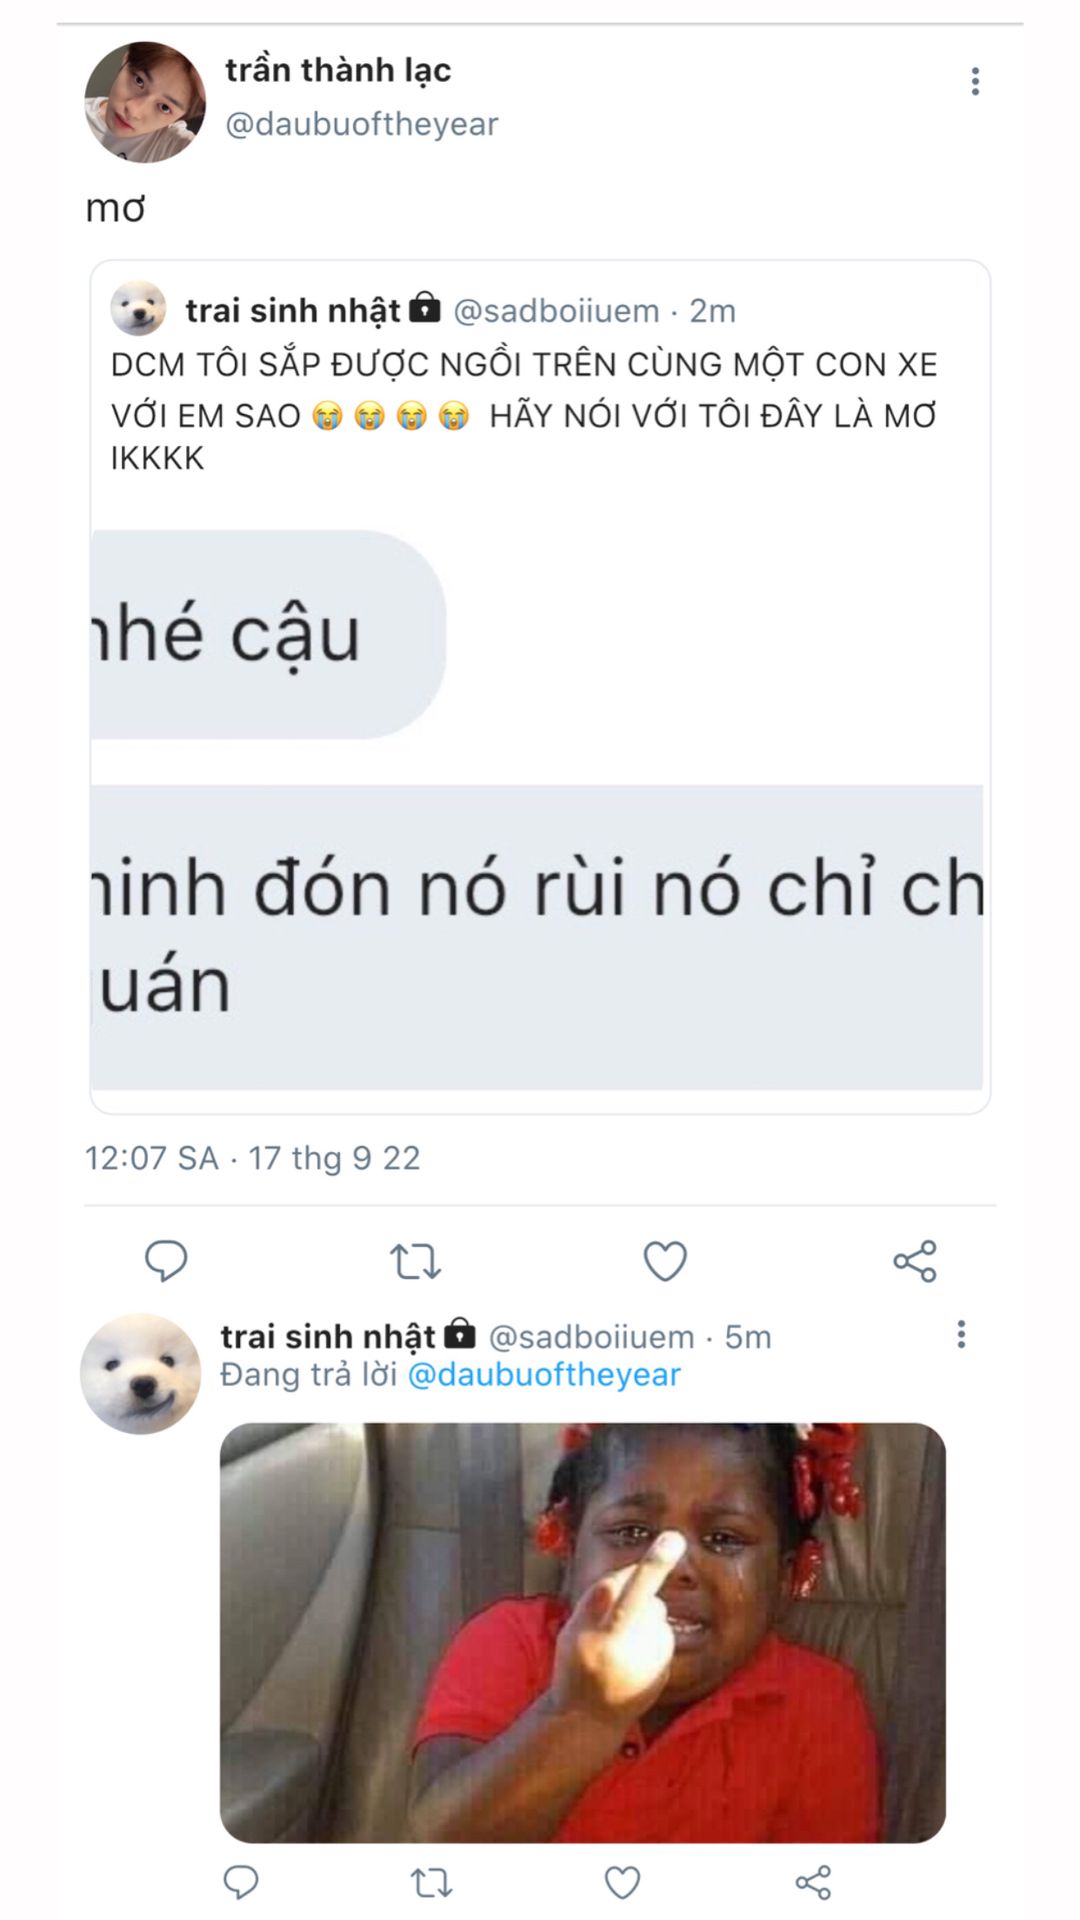Retweet the trai sinh nhật reply

pyautogui.click(x=432, y=1883)
